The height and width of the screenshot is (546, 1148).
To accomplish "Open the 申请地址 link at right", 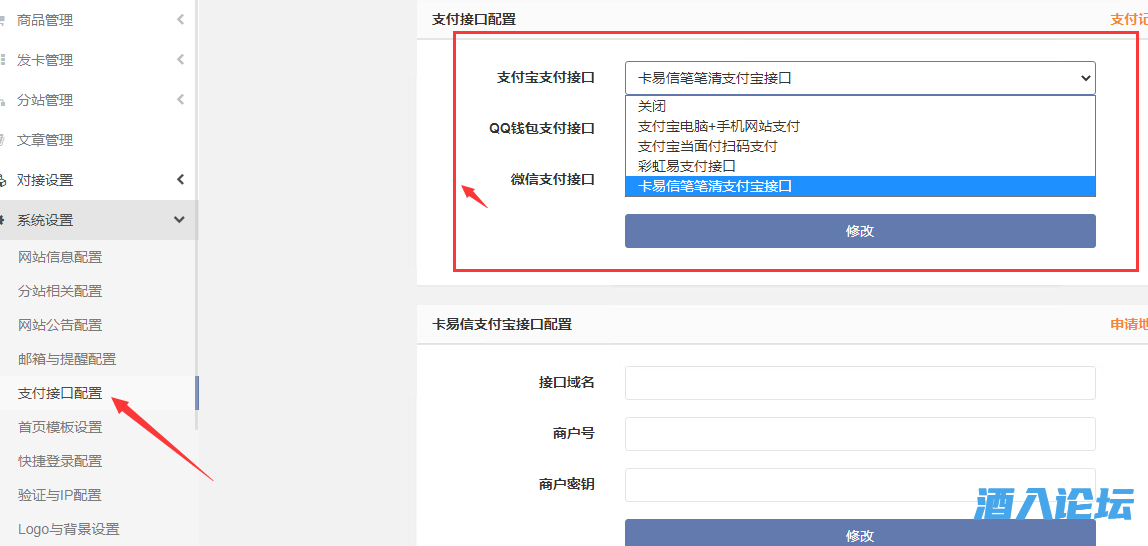I will tap(1128, 324).
